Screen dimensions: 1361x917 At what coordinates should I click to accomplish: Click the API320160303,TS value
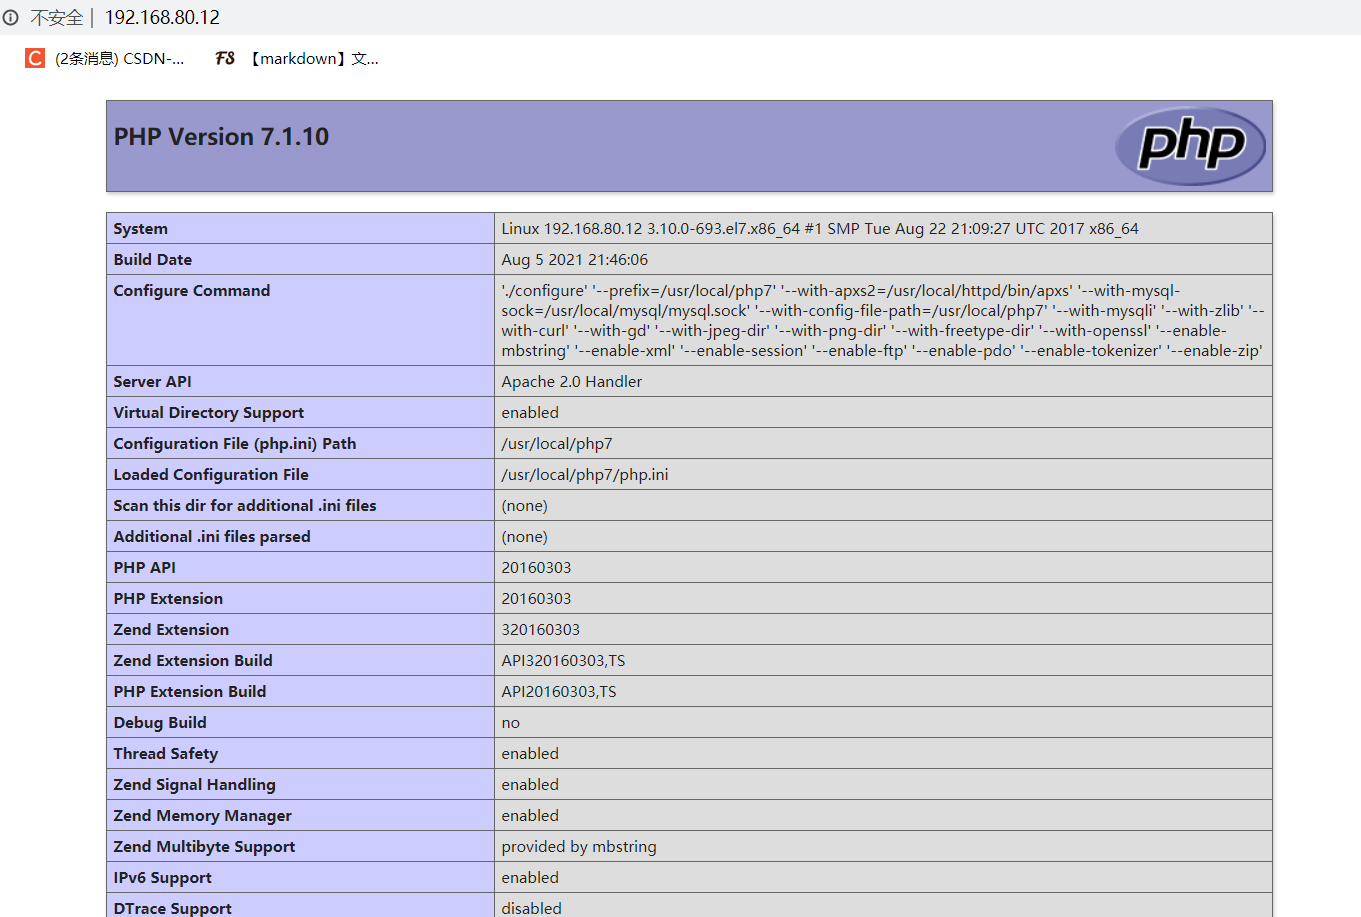[564, 660]
